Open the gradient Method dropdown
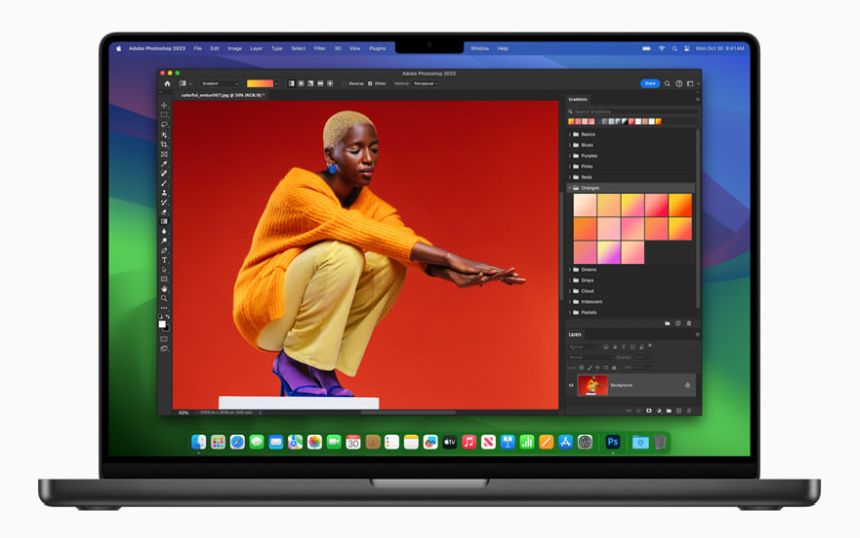This screenshot has height=538, width=860. (x=427, y=84)
